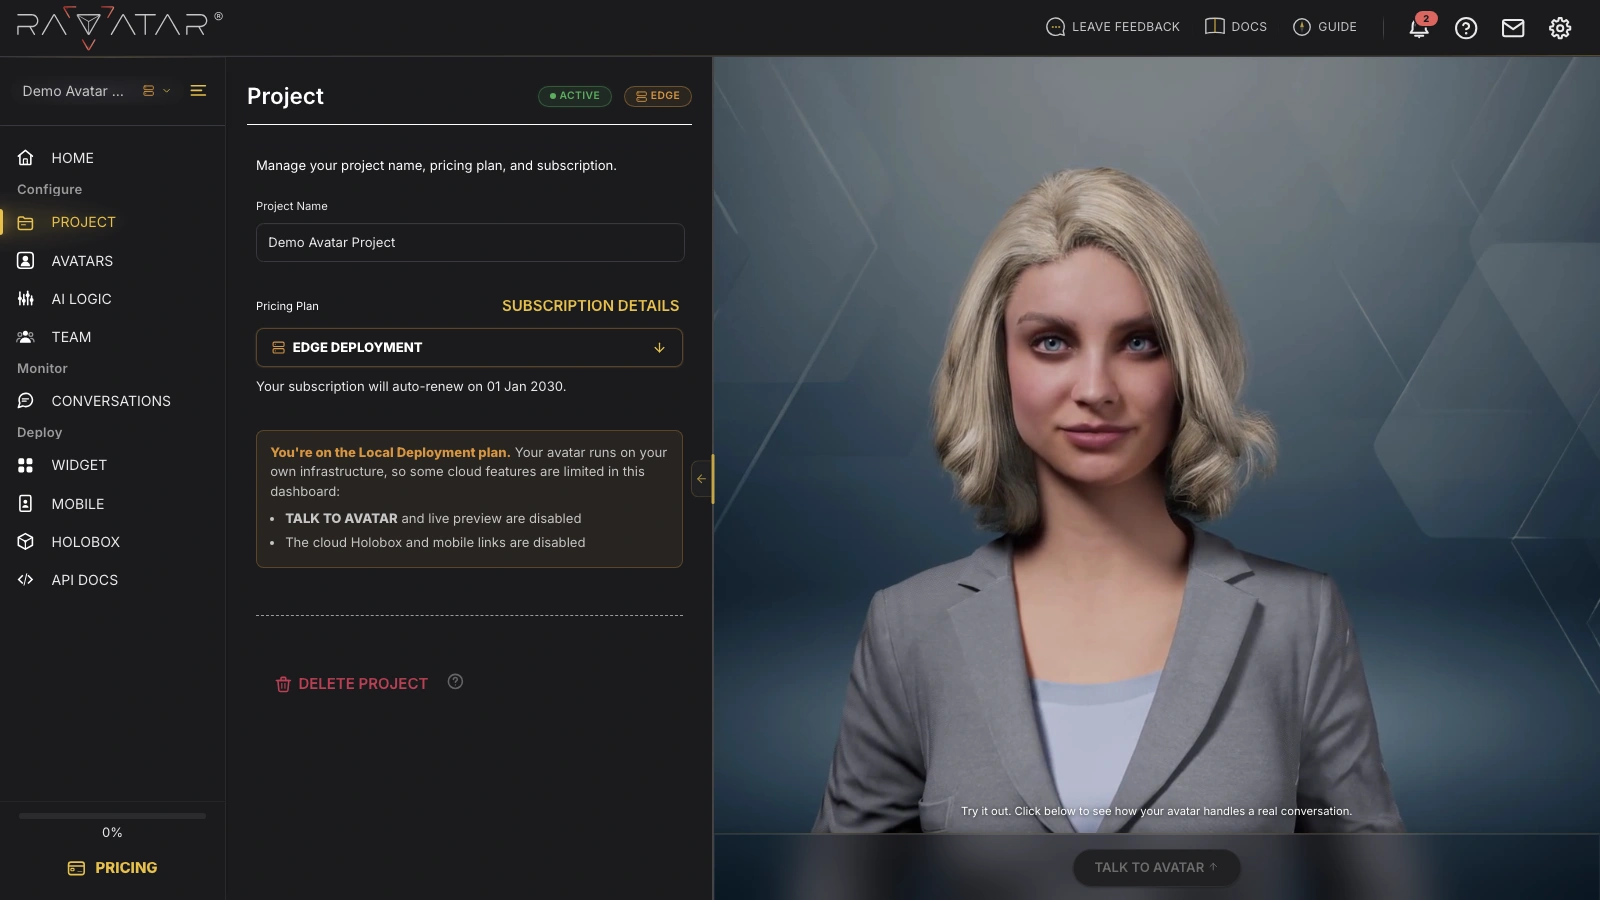The image size is (1600, 900).
Task: Focus the Project Name input field
Action: coord(470,243)
